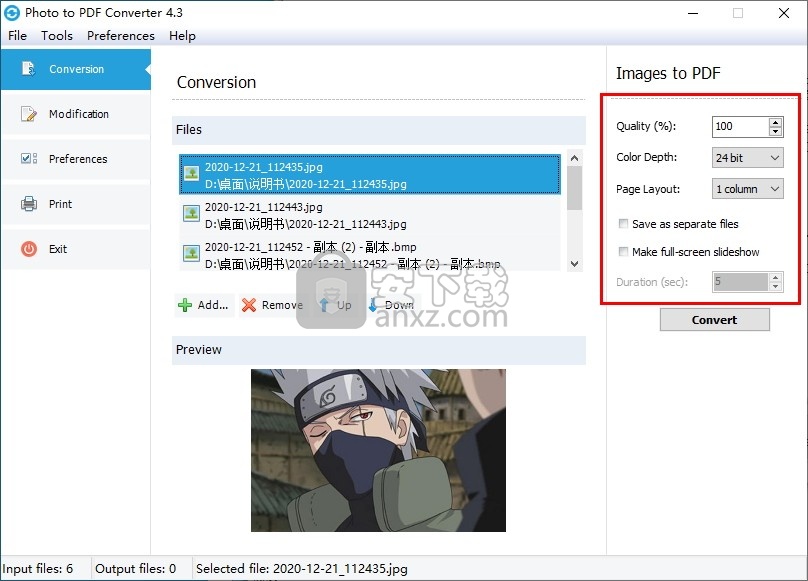Click the Down button label
The width and height of the screenshot is (808, 581).
[399, 305]
